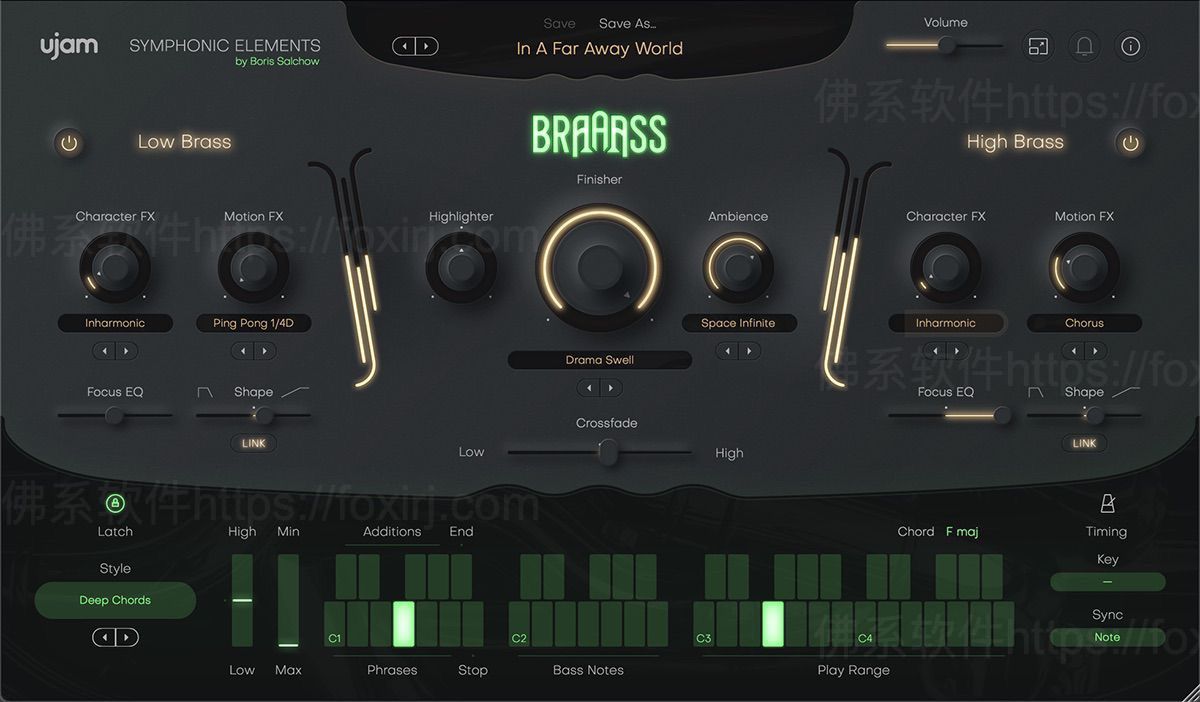This screenshot has width=1200, height=702.
Task: Open the Sync selector showing Note
Action: 1107,637
